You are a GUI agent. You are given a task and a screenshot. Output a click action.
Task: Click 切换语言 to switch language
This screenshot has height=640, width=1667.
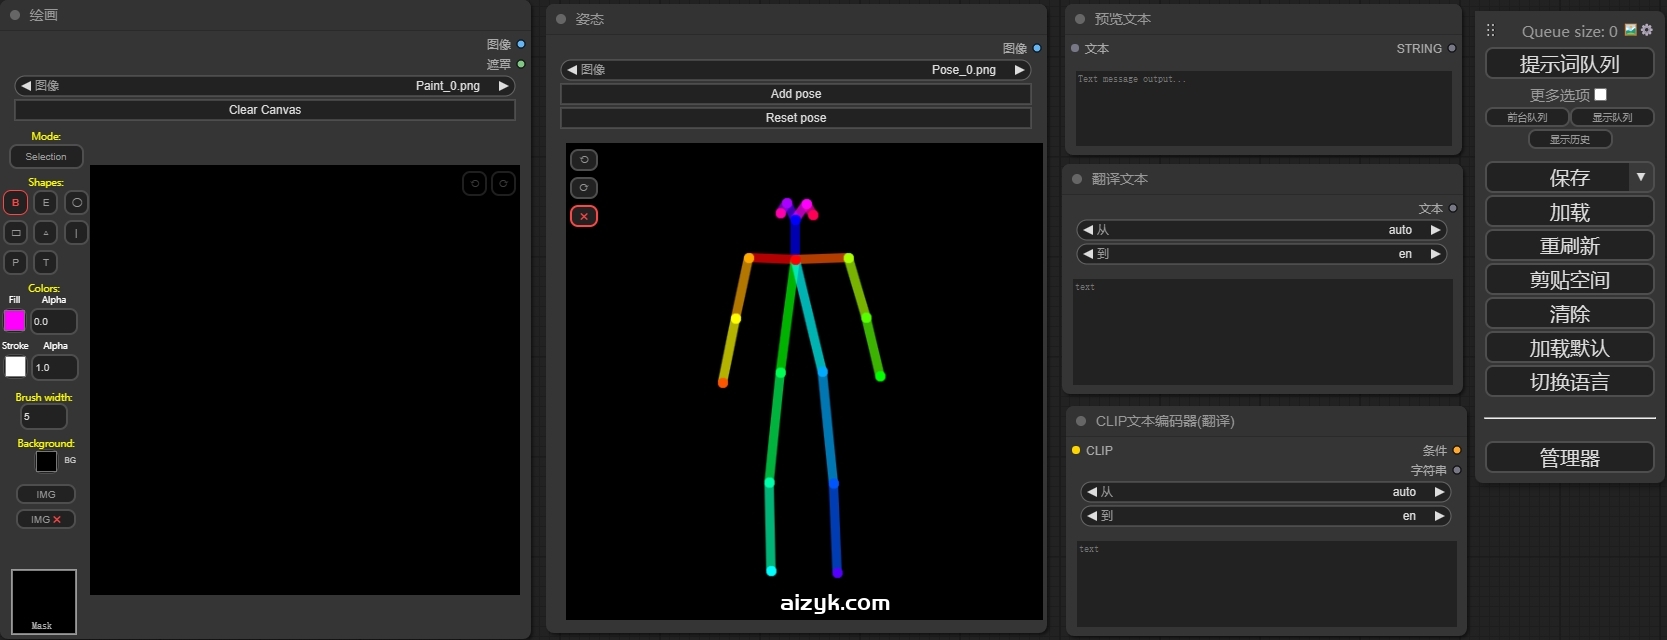(x=1569, y=382)
